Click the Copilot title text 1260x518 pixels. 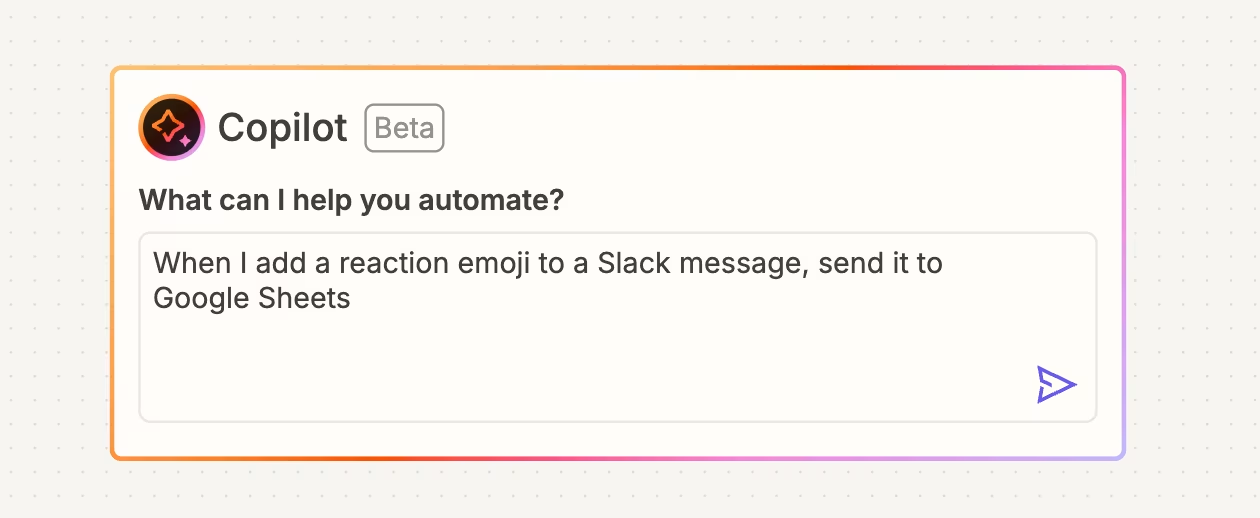coord(283,128)
